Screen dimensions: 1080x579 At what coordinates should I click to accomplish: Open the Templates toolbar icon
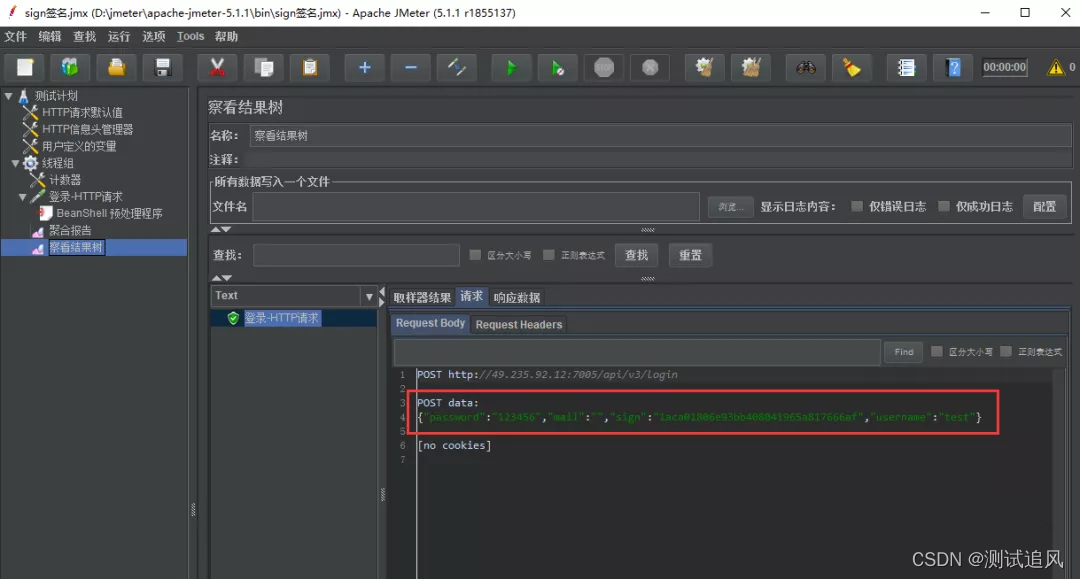(x=70, y=67)
